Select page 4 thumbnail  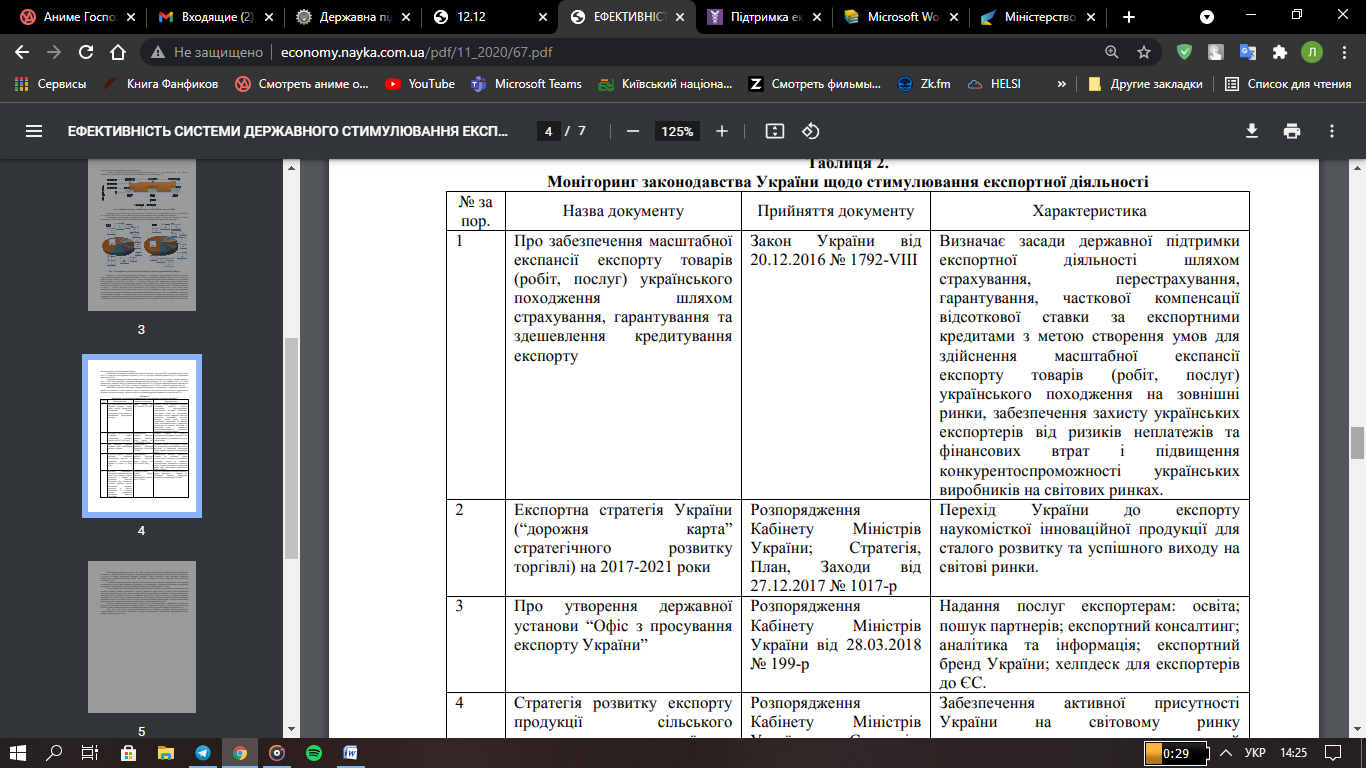click(x=141, y=436)
